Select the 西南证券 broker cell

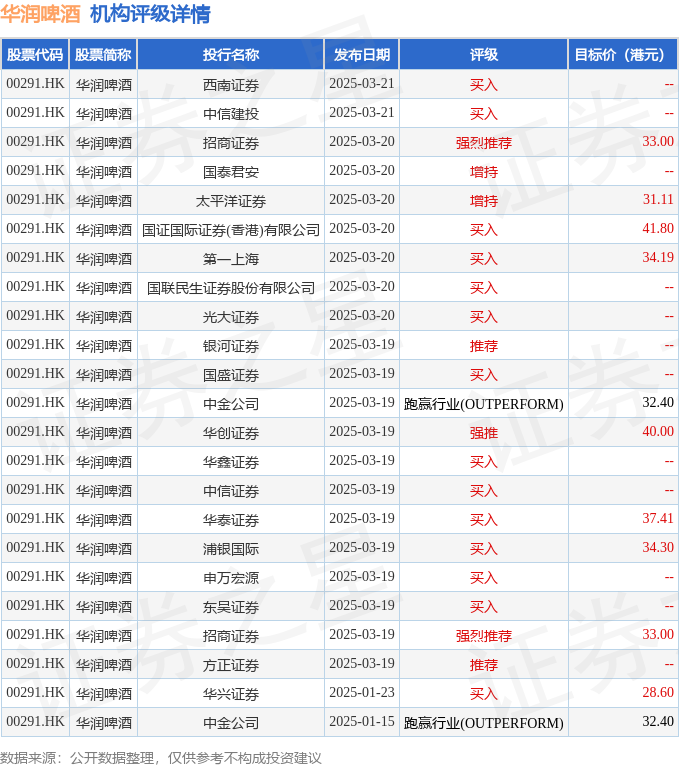click(x=231, y=85)
